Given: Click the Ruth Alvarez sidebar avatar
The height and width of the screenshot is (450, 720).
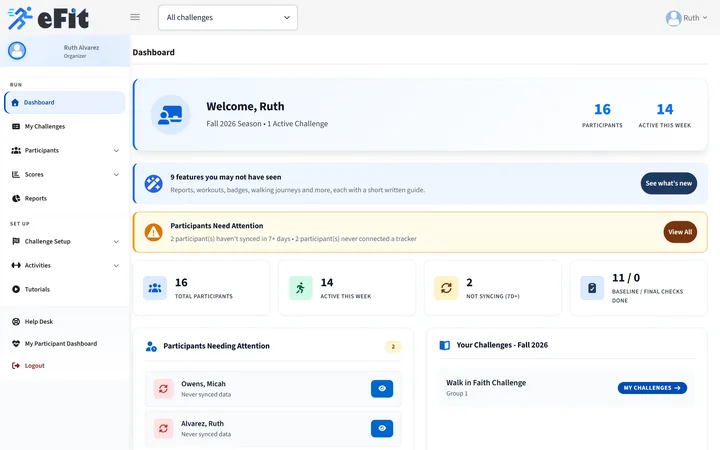Looking at the screenshot, I should (x=17, y=51).
